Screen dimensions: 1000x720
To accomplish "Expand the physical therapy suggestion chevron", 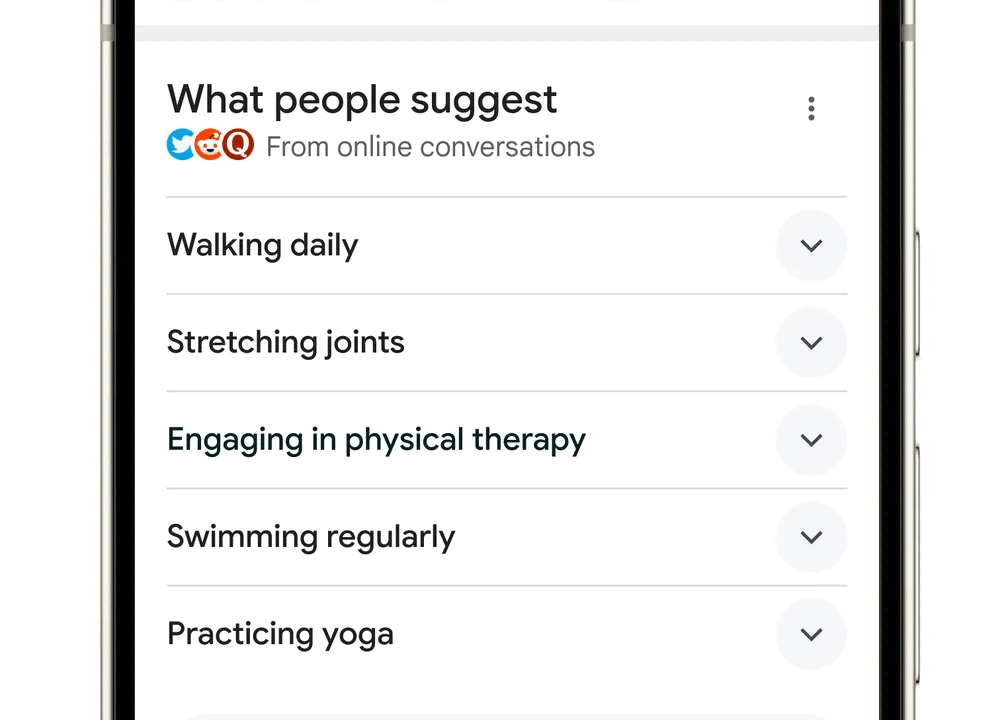I will click(811, 440).
